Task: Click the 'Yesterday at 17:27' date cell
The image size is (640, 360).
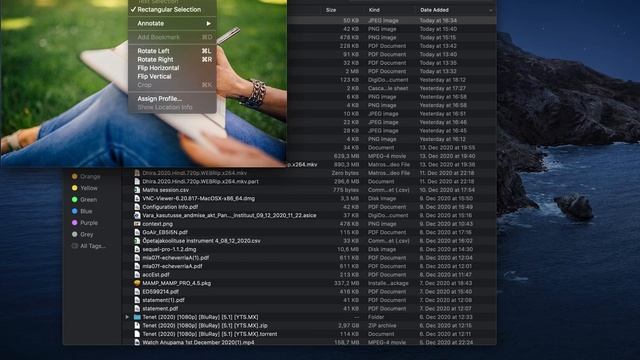Action: pos(443,88)
